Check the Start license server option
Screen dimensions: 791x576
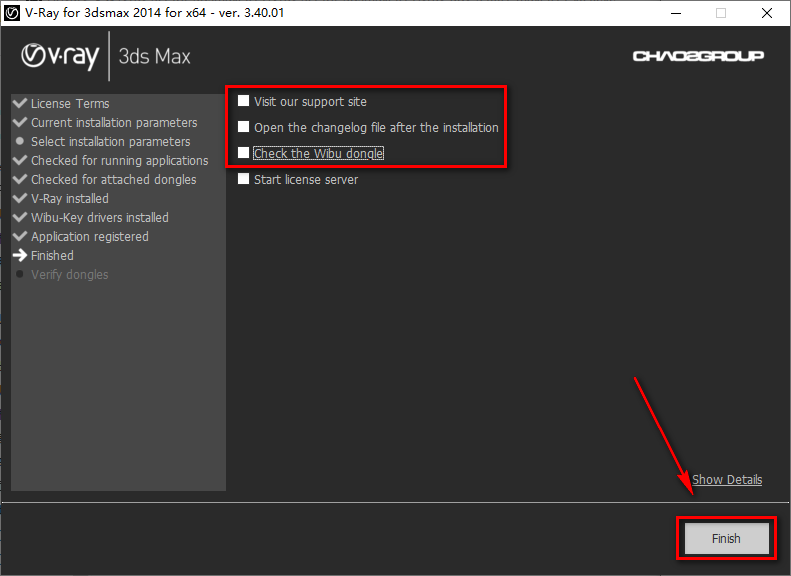(243, 179)
